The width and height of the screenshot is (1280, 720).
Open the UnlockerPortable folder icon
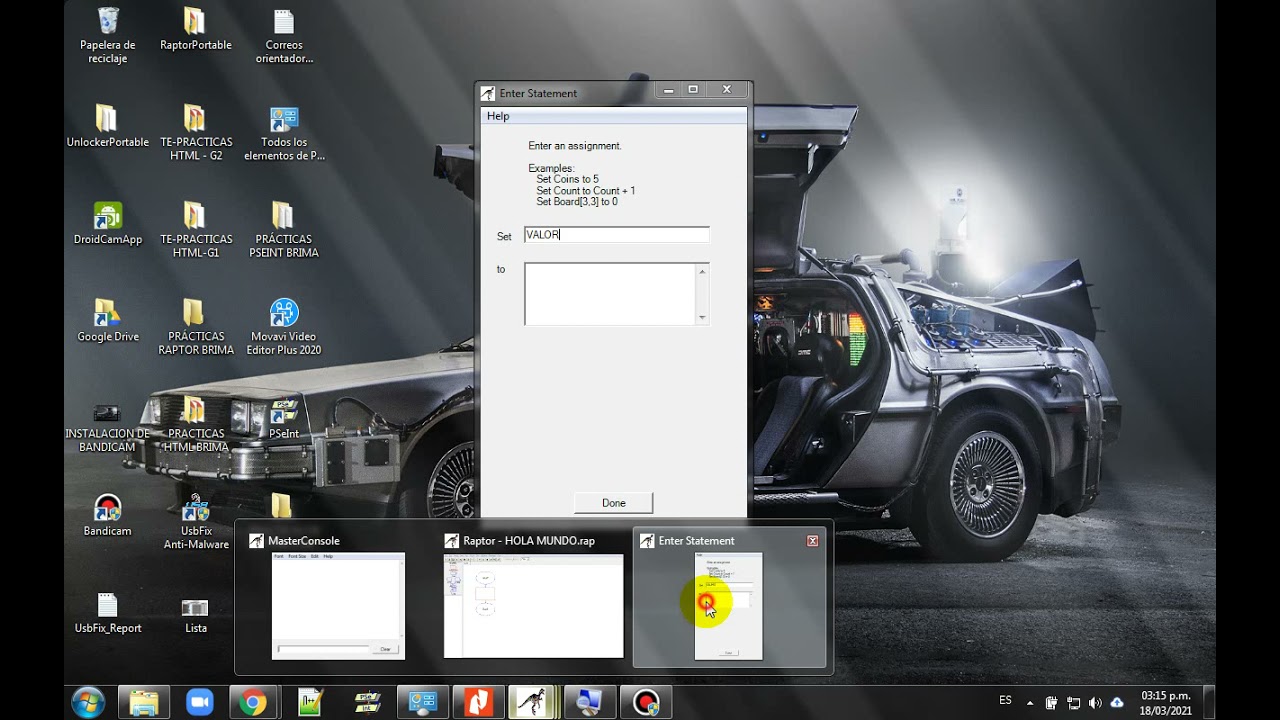coord(108,126)
